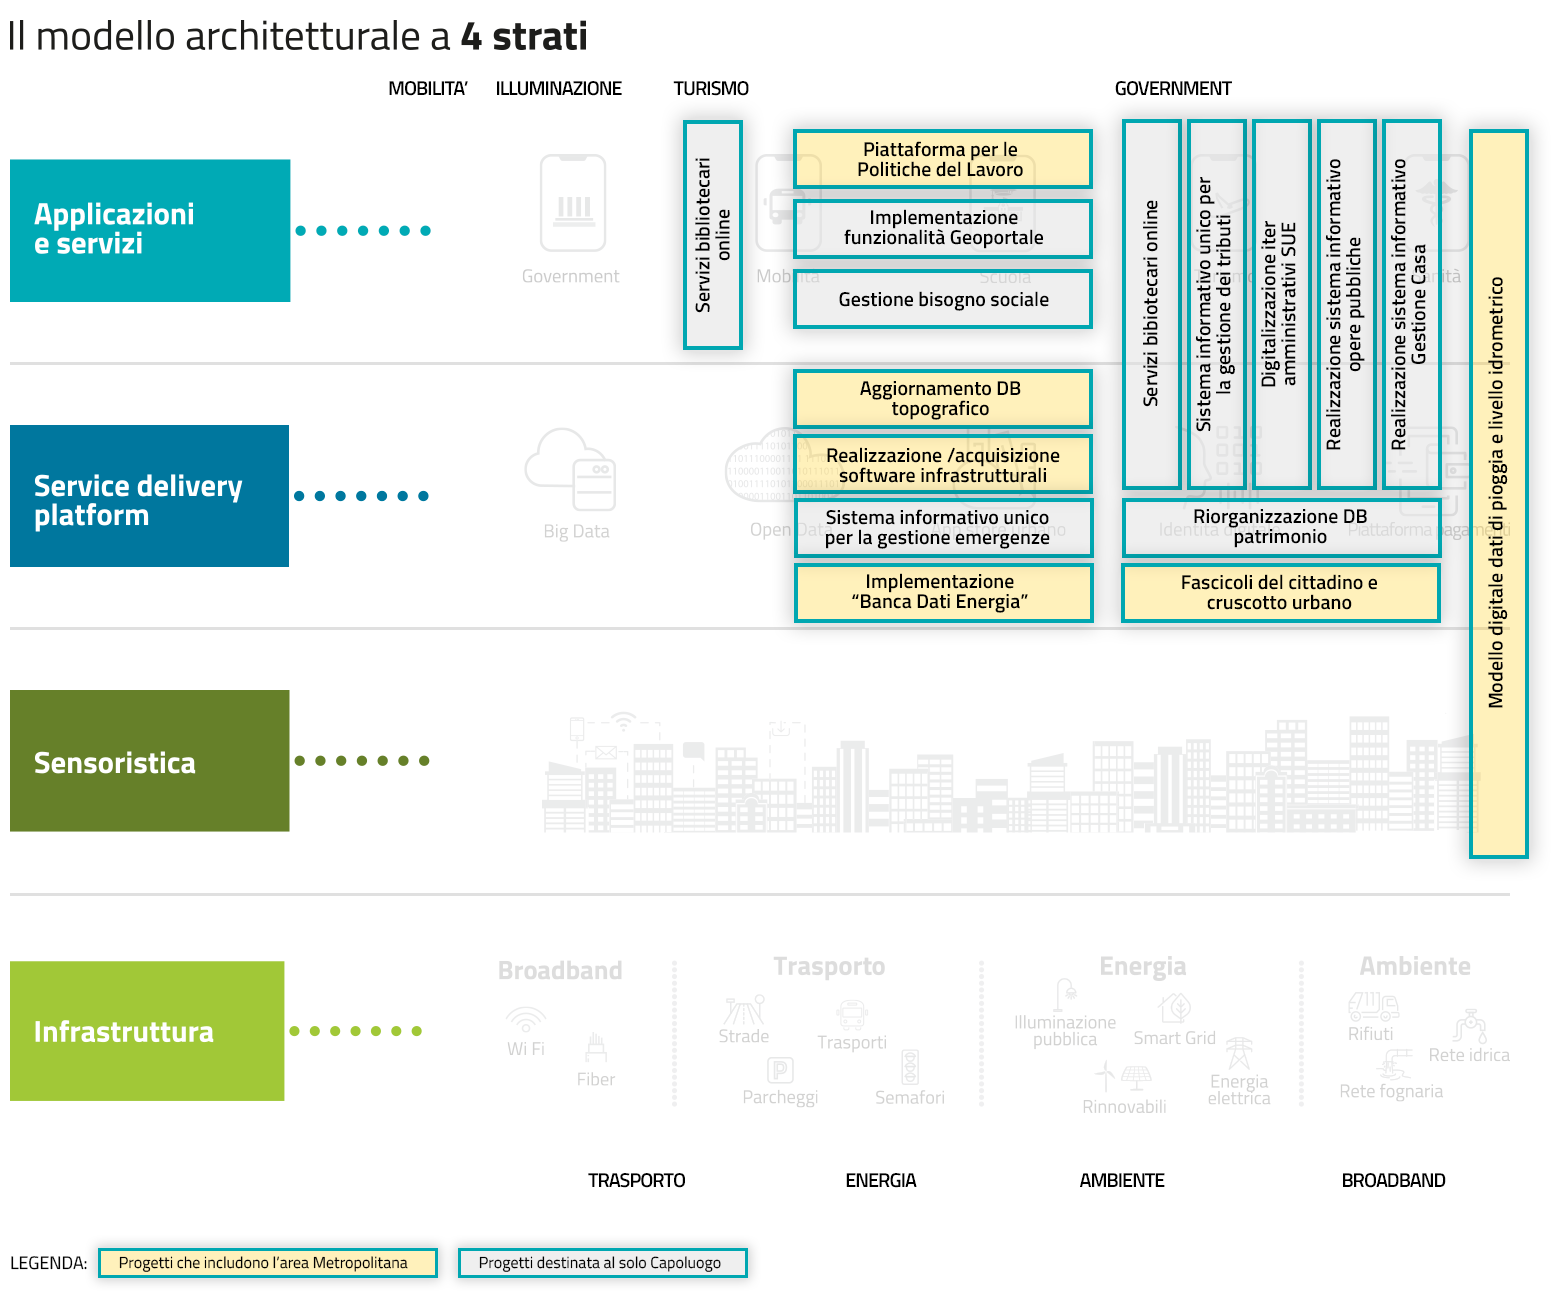Click the Aggiornamento DB topografico box
Viewport: 1560px width, 1300px height.
click(x=942, y=398)
